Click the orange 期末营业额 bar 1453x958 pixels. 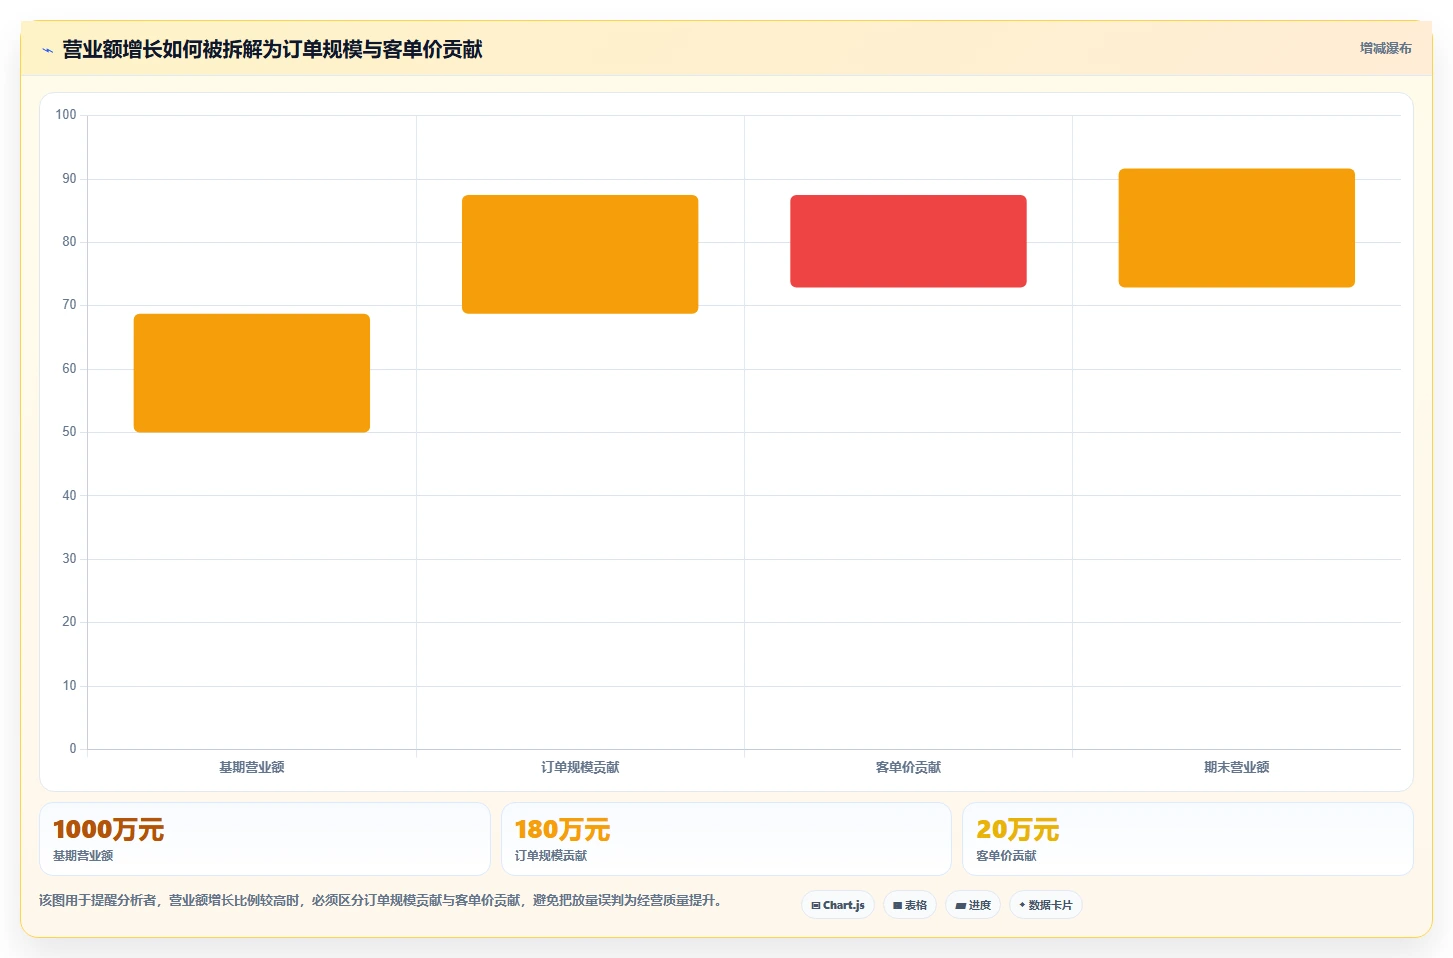1237,228
